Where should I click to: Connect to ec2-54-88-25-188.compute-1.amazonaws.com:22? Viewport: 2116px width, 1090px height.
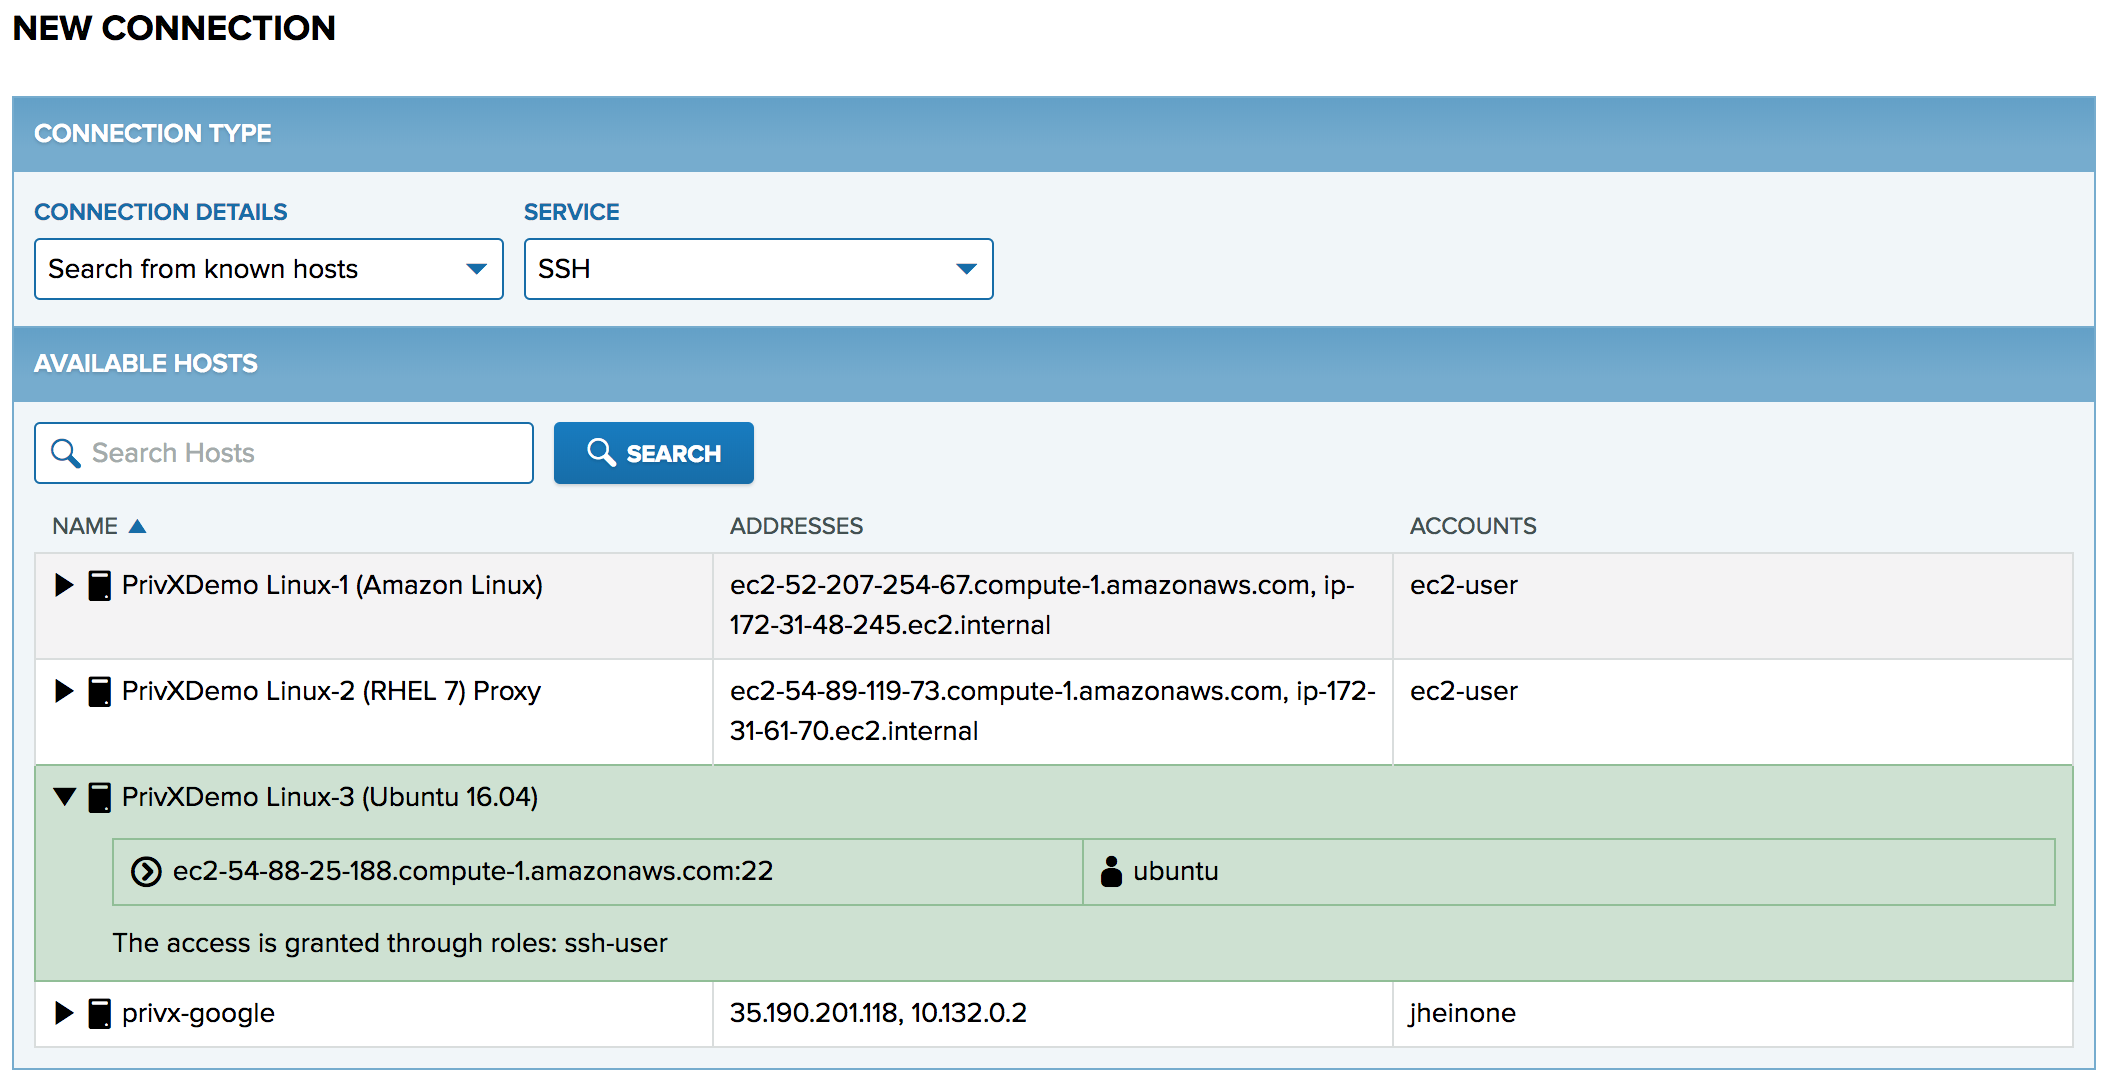[472, 872]
